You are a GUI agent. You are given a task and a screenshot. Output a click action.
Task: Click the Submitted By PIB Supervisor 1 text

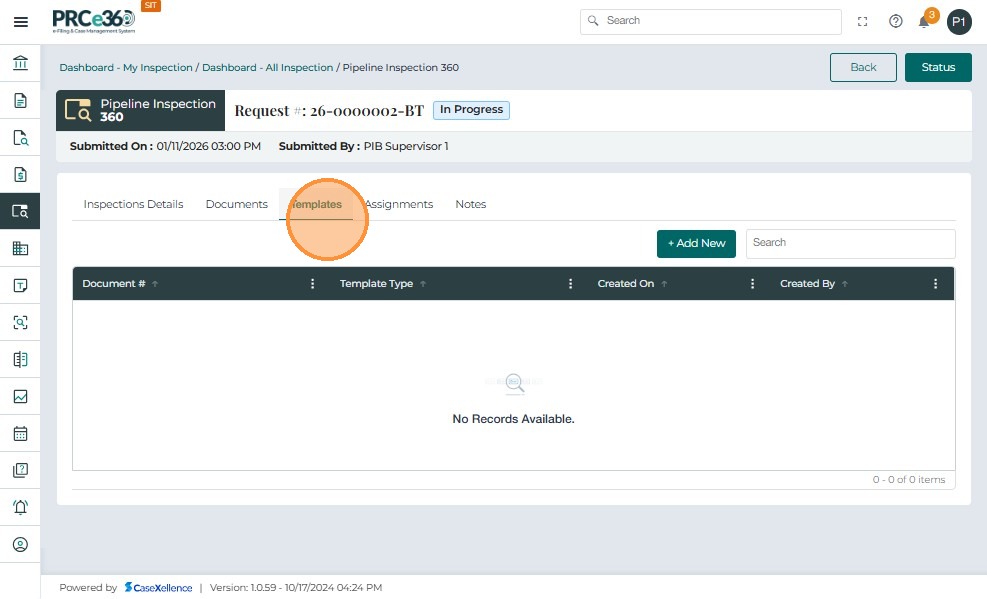(364, 146)
